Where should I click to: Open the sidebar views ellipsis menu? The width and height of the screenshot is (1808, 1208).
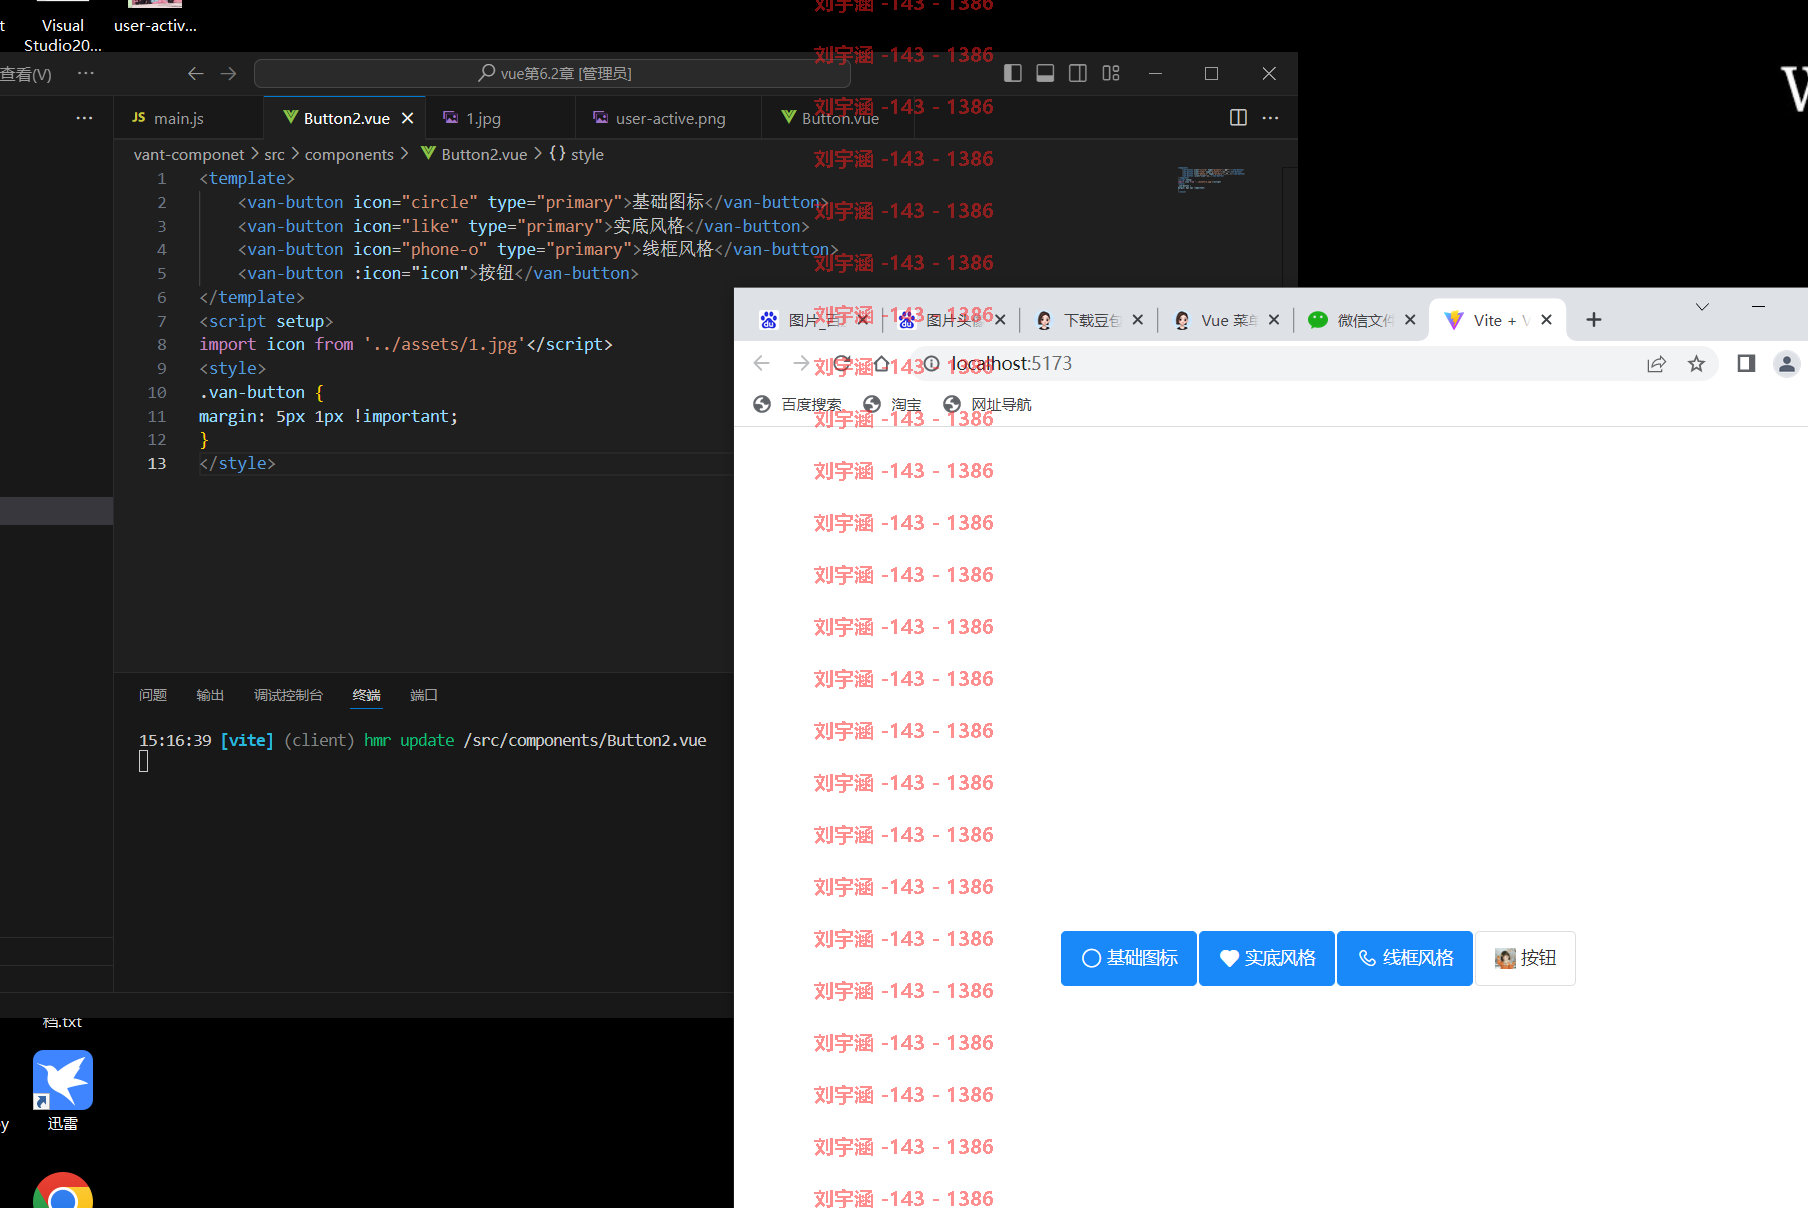(84, 117)
